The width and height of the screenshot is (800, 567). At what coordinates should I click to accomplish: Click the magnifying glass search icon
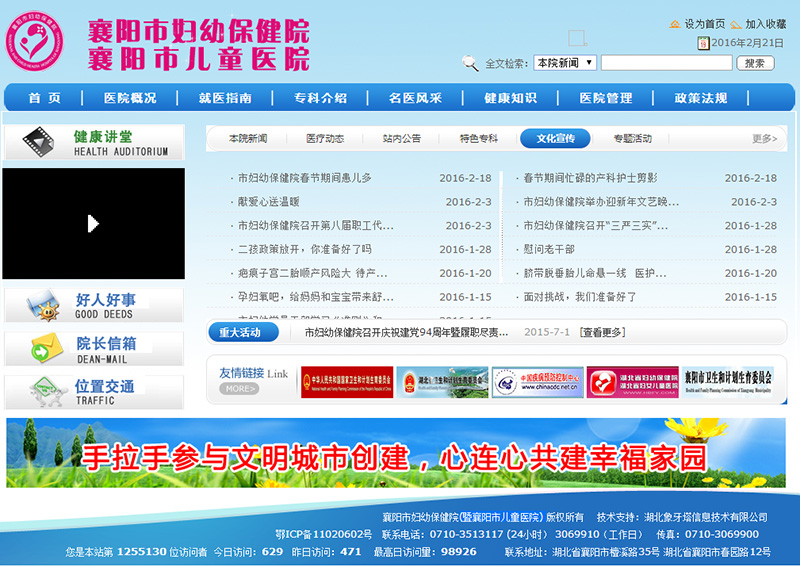pos(470,63)
